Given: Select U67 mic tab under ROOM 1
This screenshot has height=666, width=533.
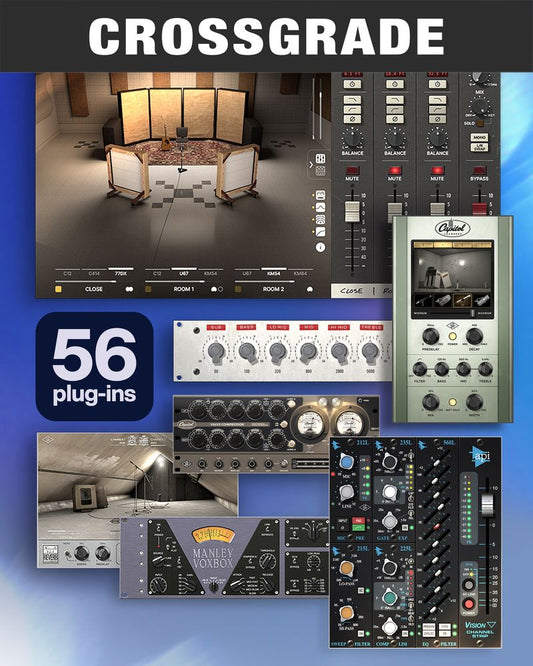Looking at the screenshot, I should pyautogui.click(x=184, y=274).
